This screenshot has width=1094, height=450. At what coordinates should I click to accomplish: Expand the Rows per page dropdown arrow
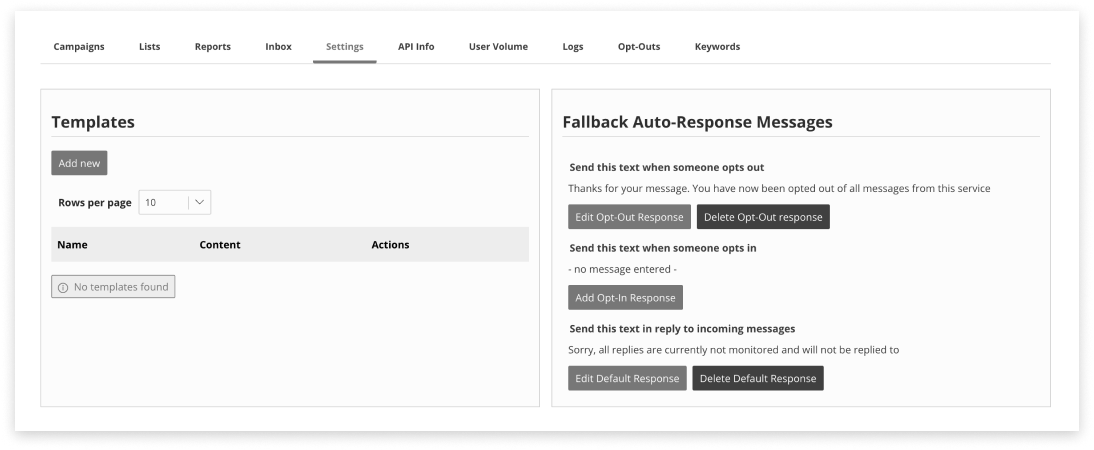pyautogui.click(x=200, y=202)
